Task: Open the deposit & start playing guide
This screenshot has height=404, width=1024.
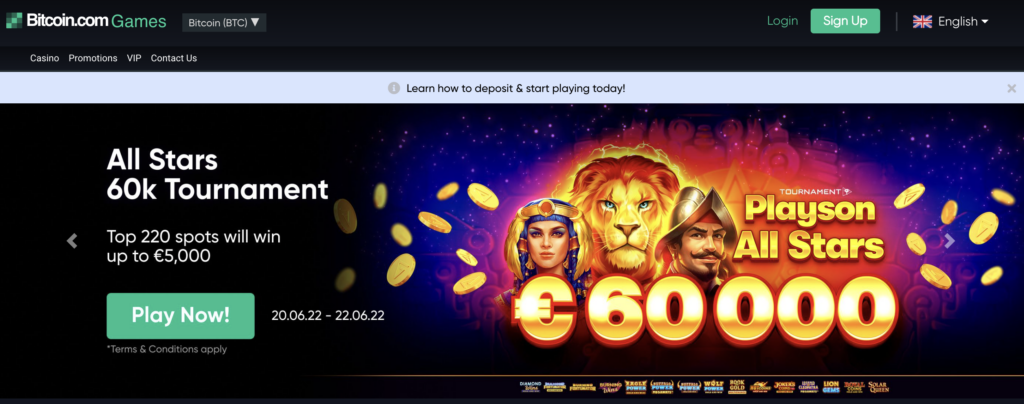Action: coord(515,88)
